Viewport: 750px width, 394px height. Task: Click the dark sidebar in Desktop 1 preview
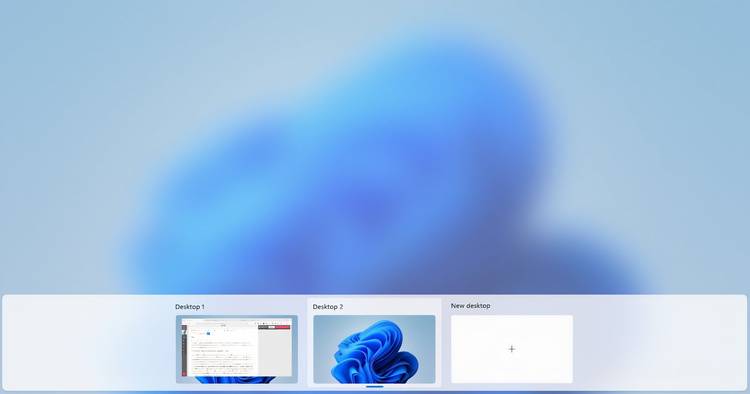184,350
